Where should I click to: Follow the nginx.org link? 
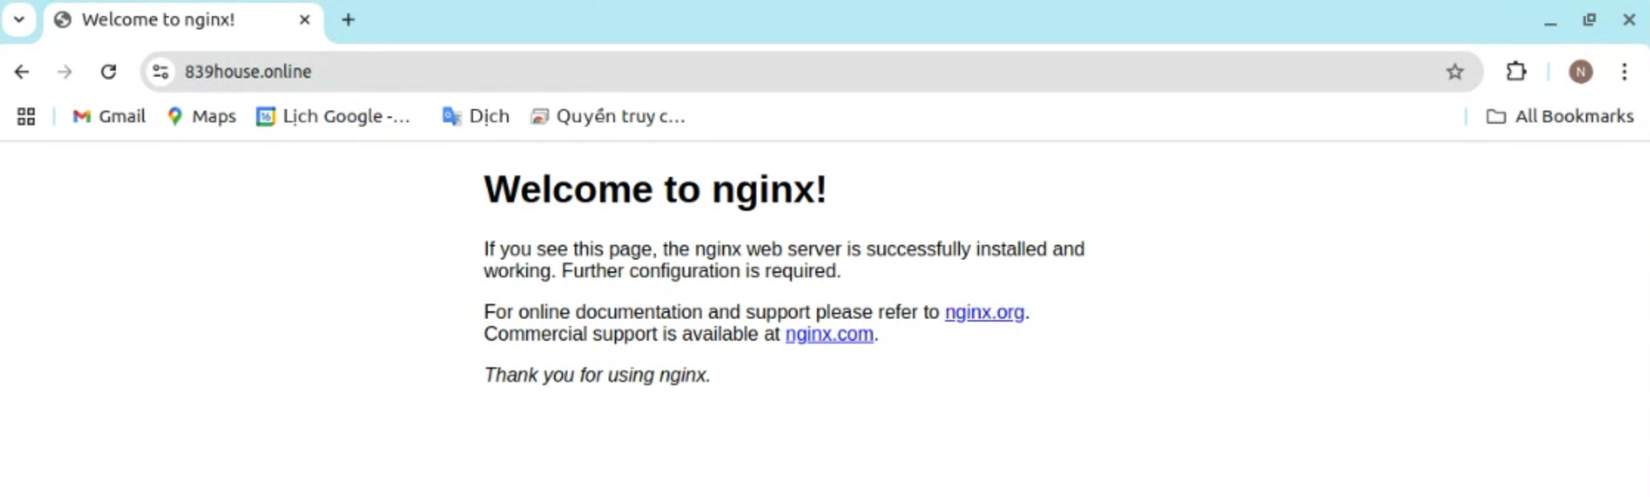tap(984, 312)
